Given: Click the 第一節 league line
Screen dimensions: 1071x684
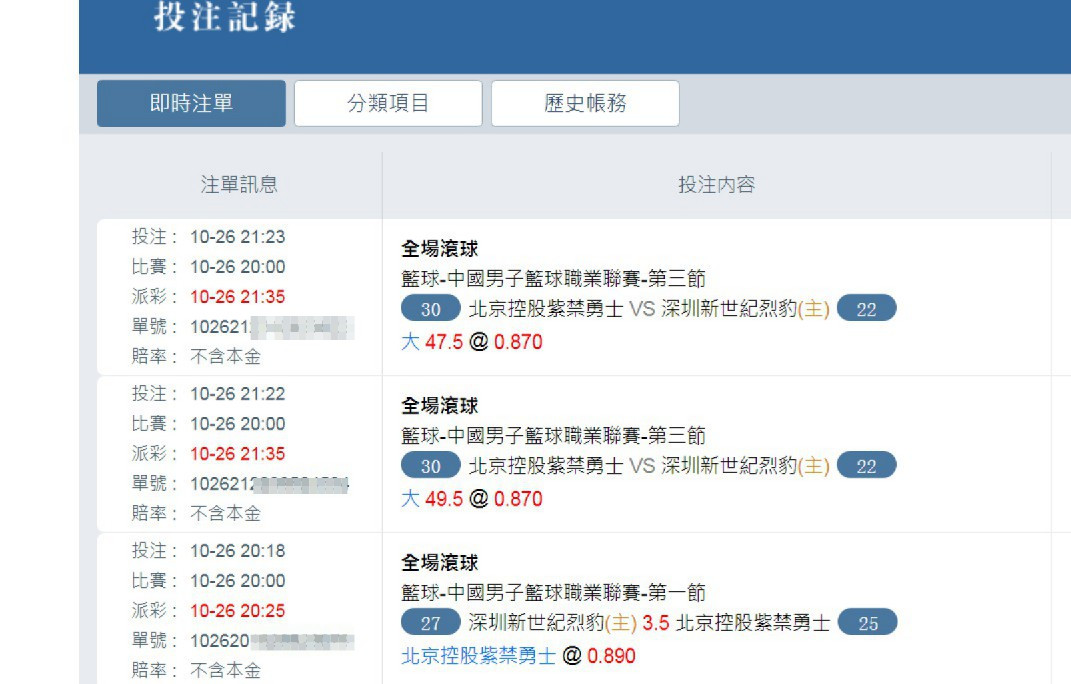Looking at the screenshot, I should coord(553,592).
